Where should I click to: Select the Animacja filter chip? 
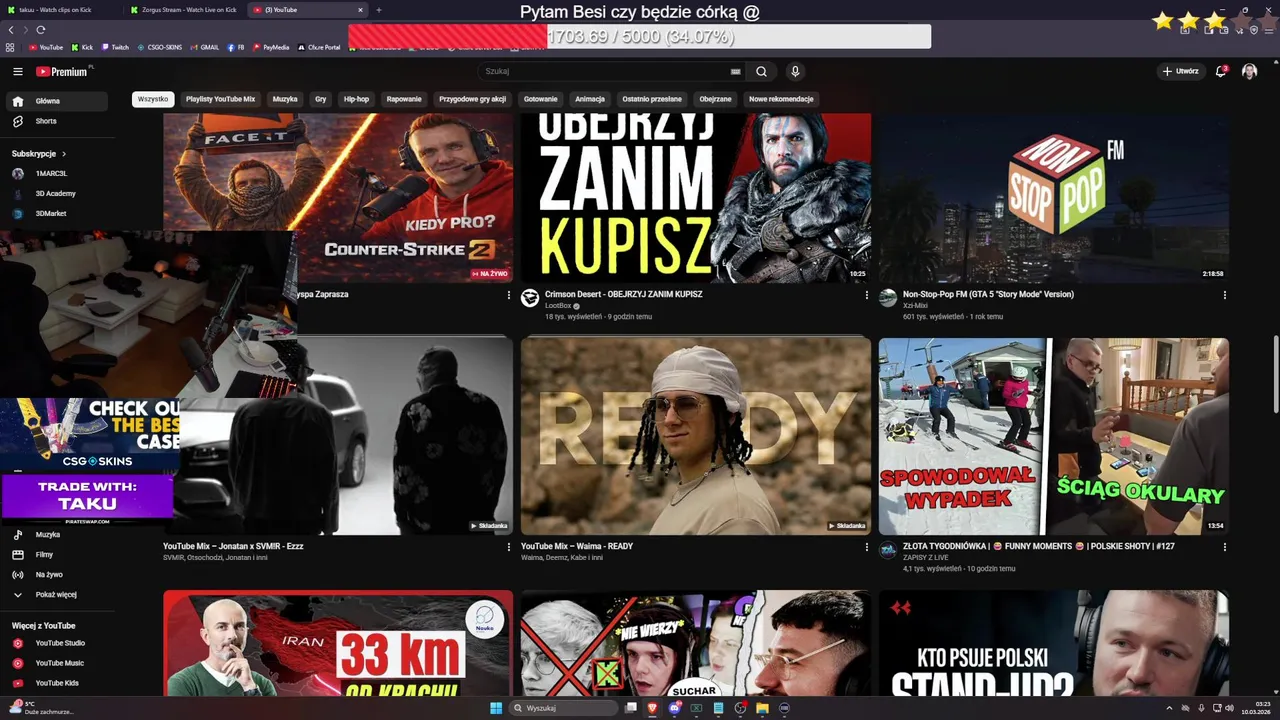tap(590, 99)
